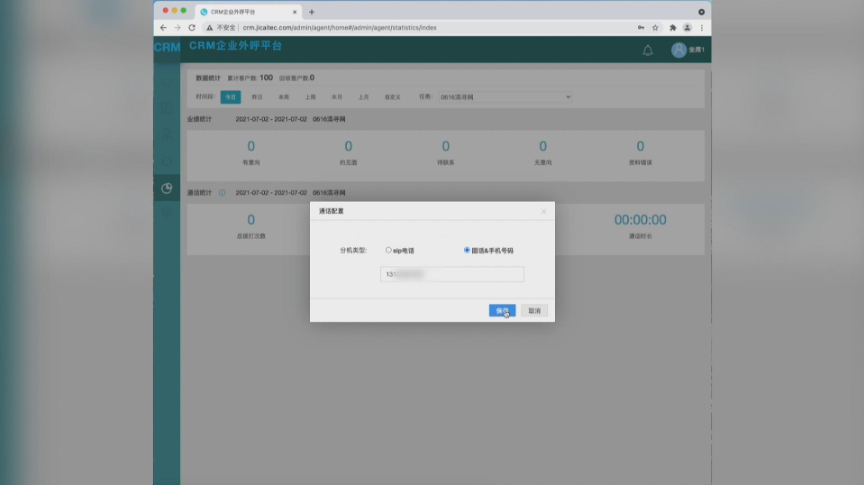Viewport: 864px width, 485px height.
Task: Select the 本月 time period tab
Action: point(337,97)
